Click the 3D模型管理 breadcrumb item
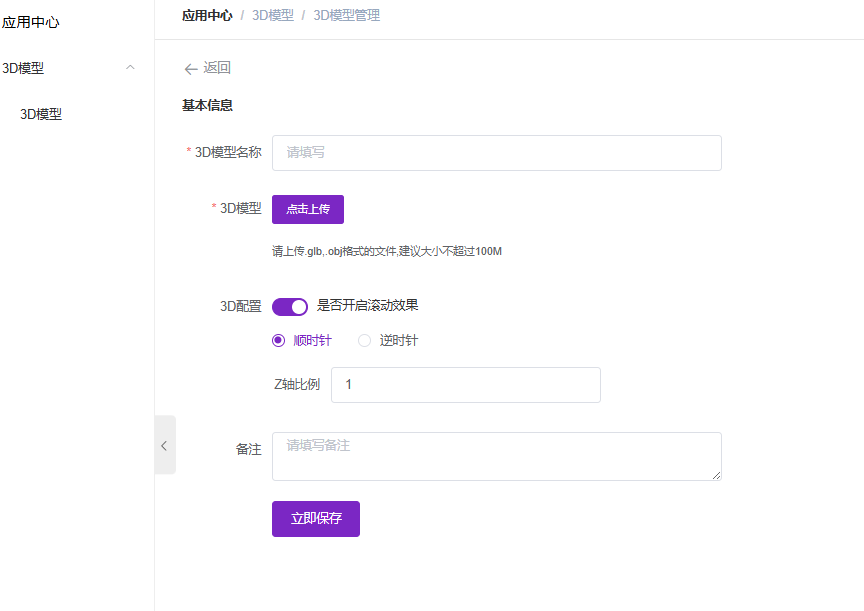Screen dimensions: 864x611 346,15
